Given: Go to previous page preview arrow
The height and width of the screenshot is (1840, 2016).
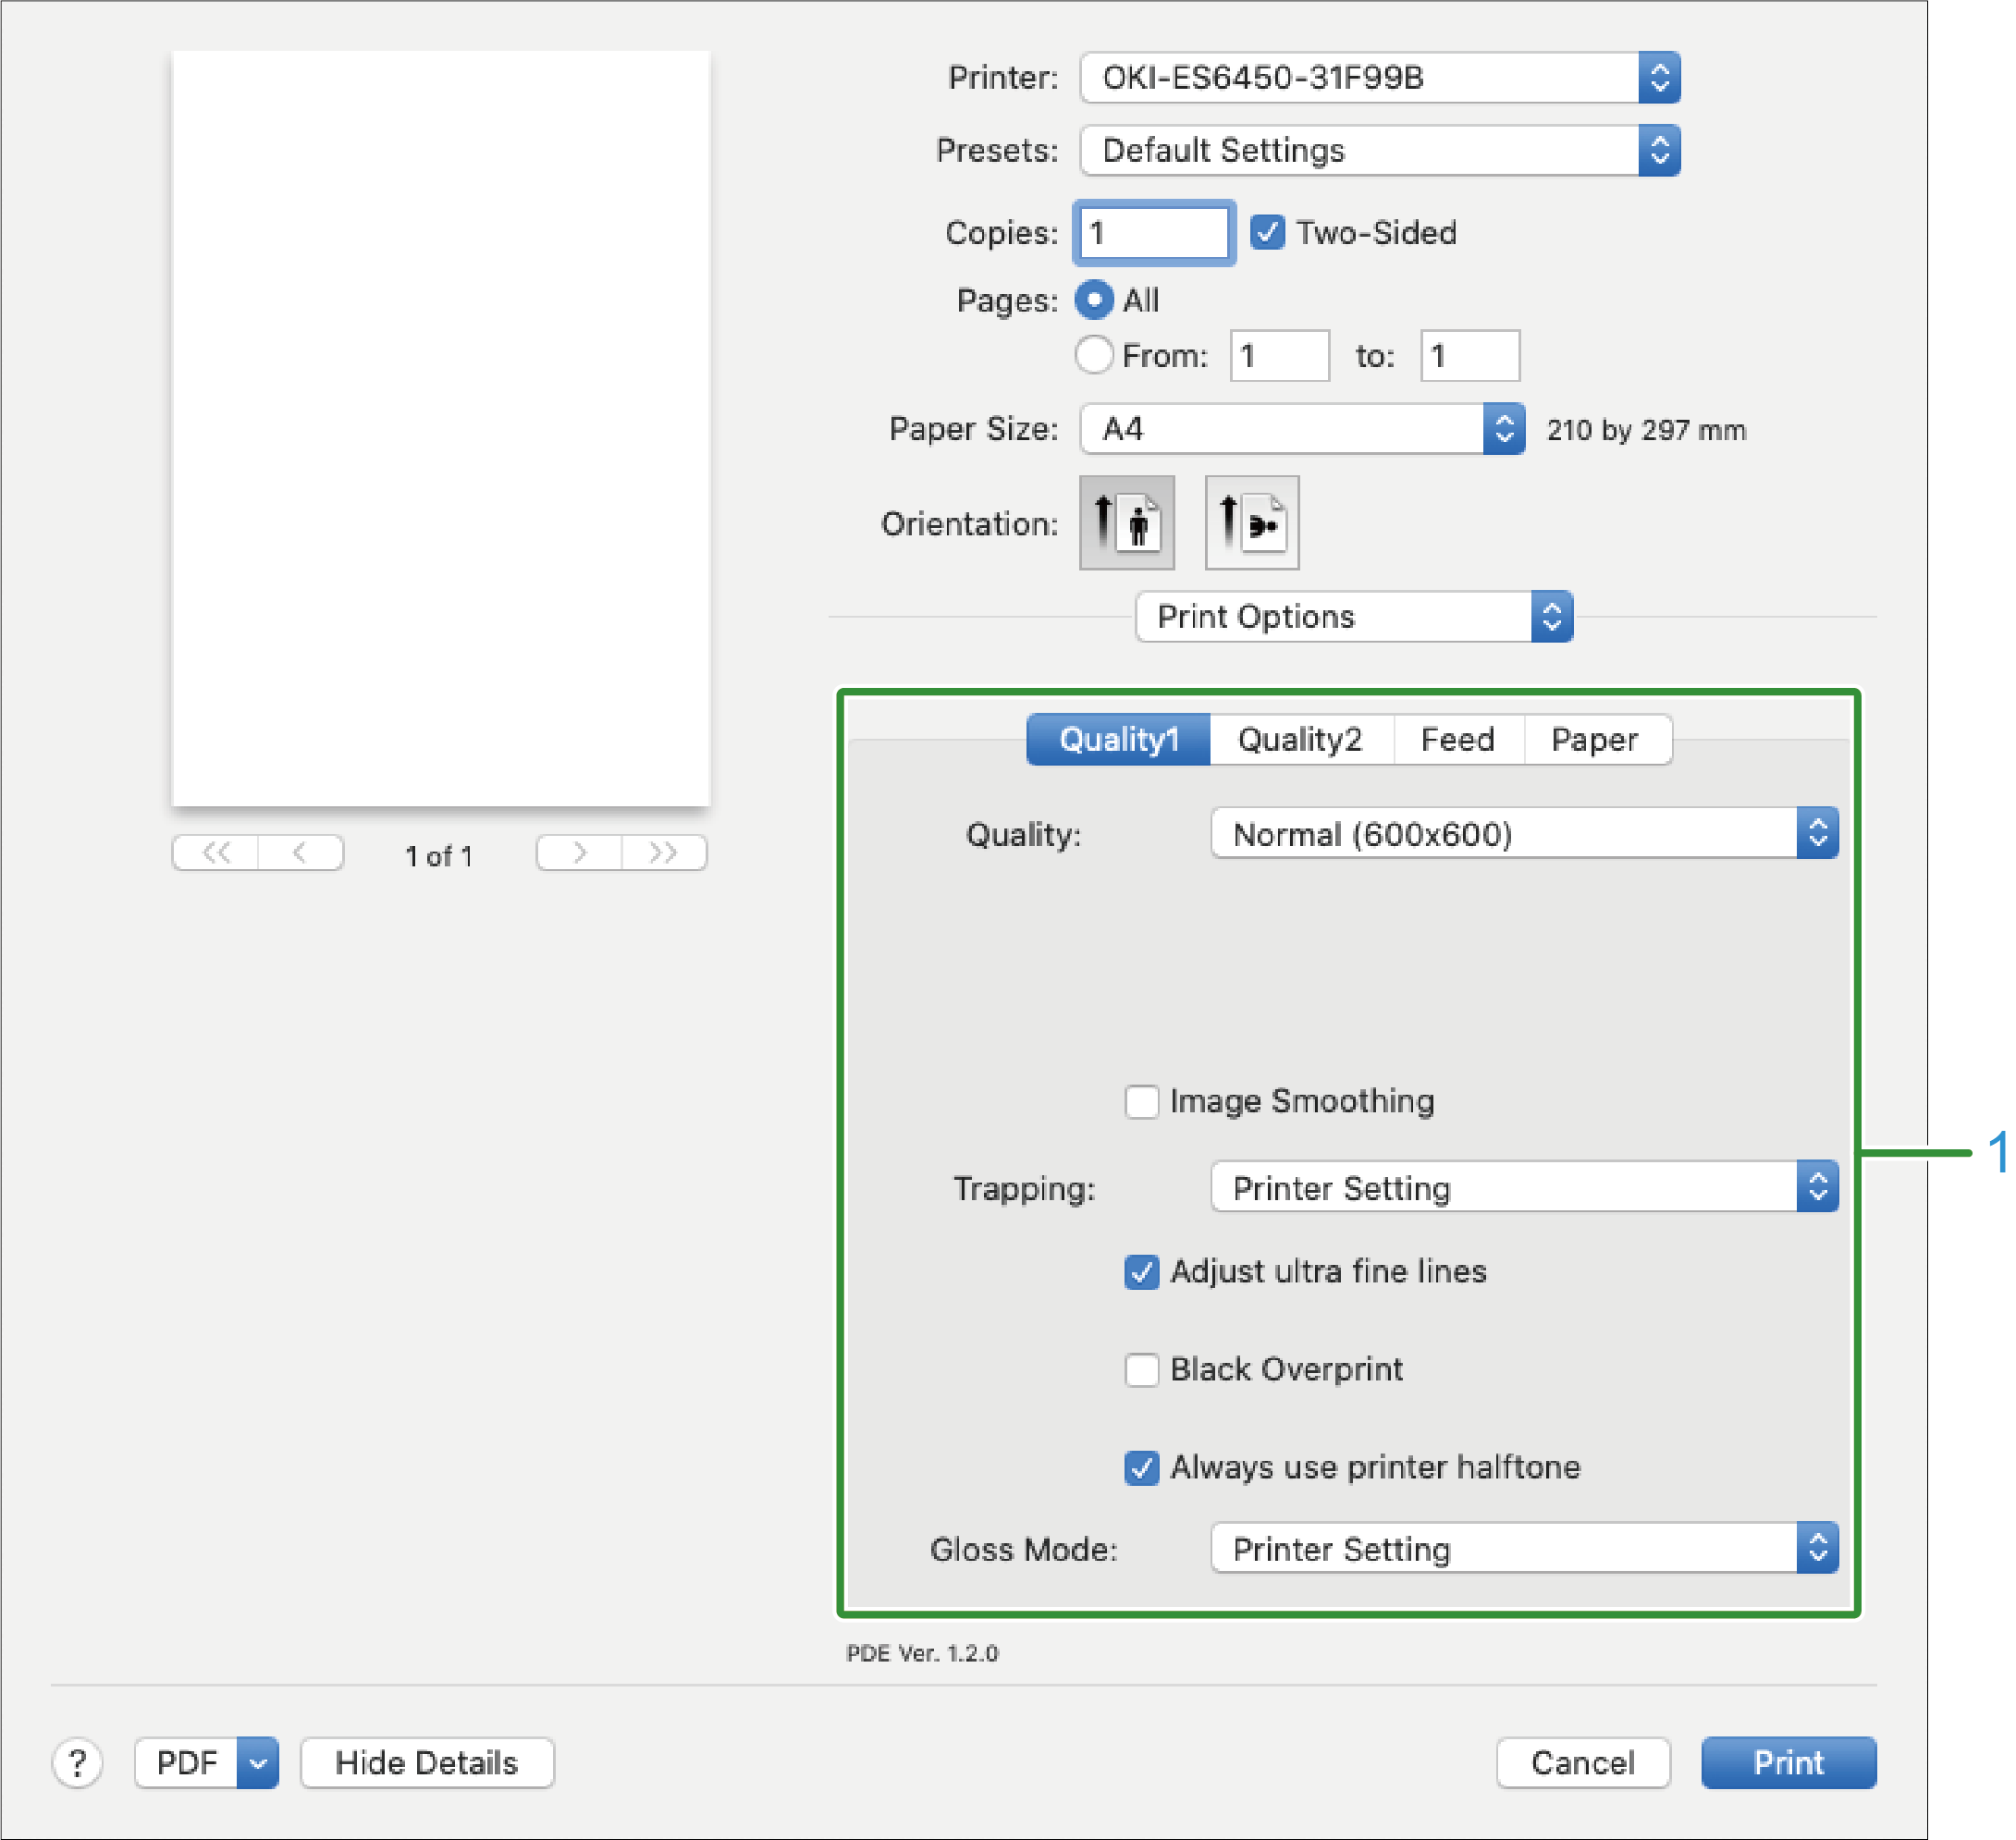Looking at the screenshot, I should tap(300, 853).
